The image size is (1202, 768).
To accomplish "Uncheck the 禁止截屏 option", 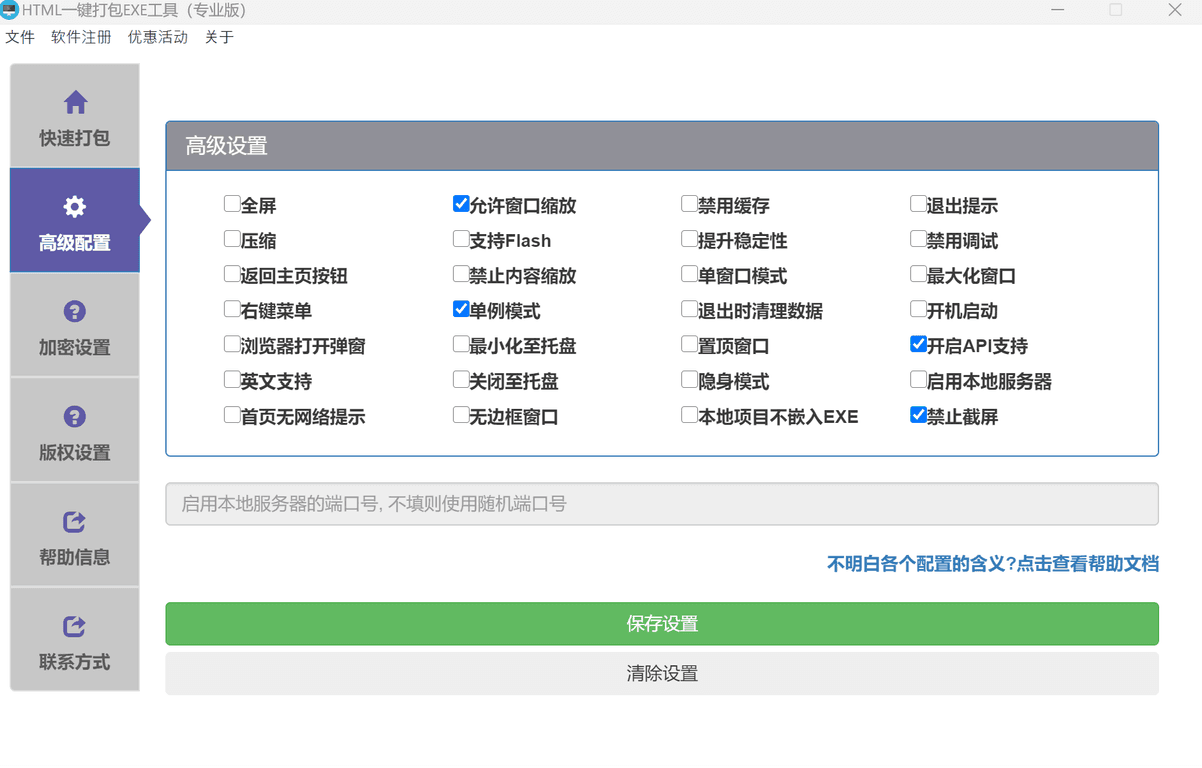I will click(918, 416).
